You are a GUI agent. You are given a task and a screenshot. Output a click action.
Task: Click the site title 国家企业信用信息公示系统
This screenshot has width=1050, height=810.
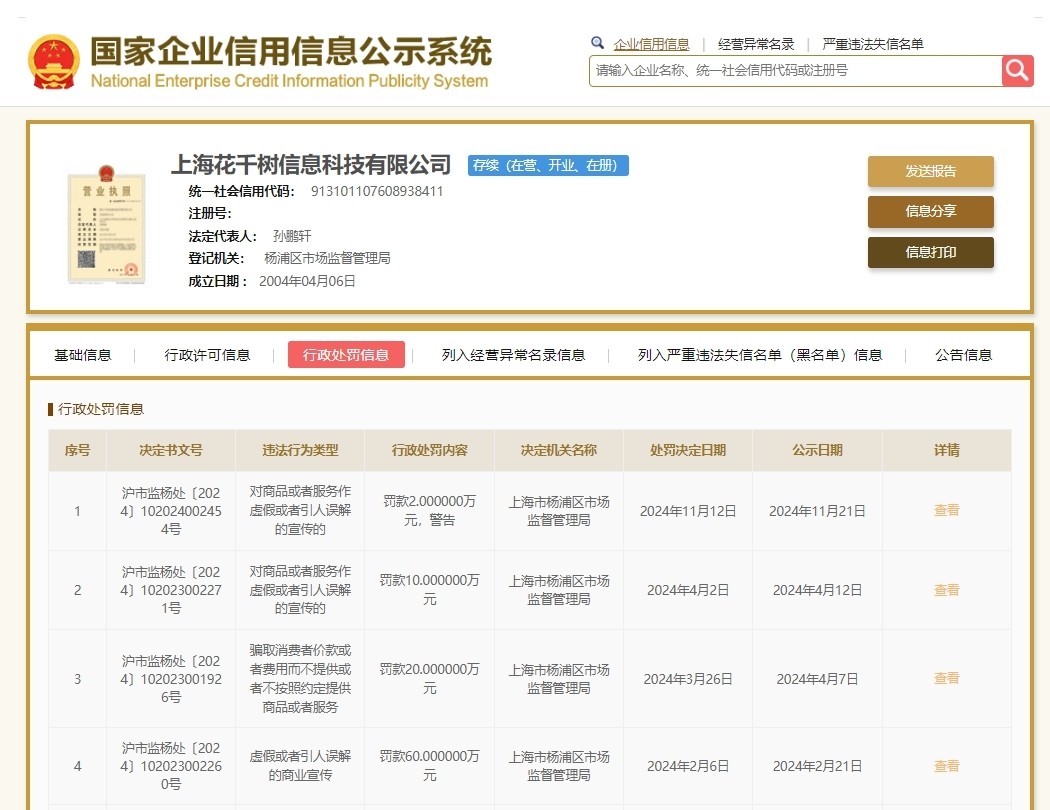(x=291, y=52)
